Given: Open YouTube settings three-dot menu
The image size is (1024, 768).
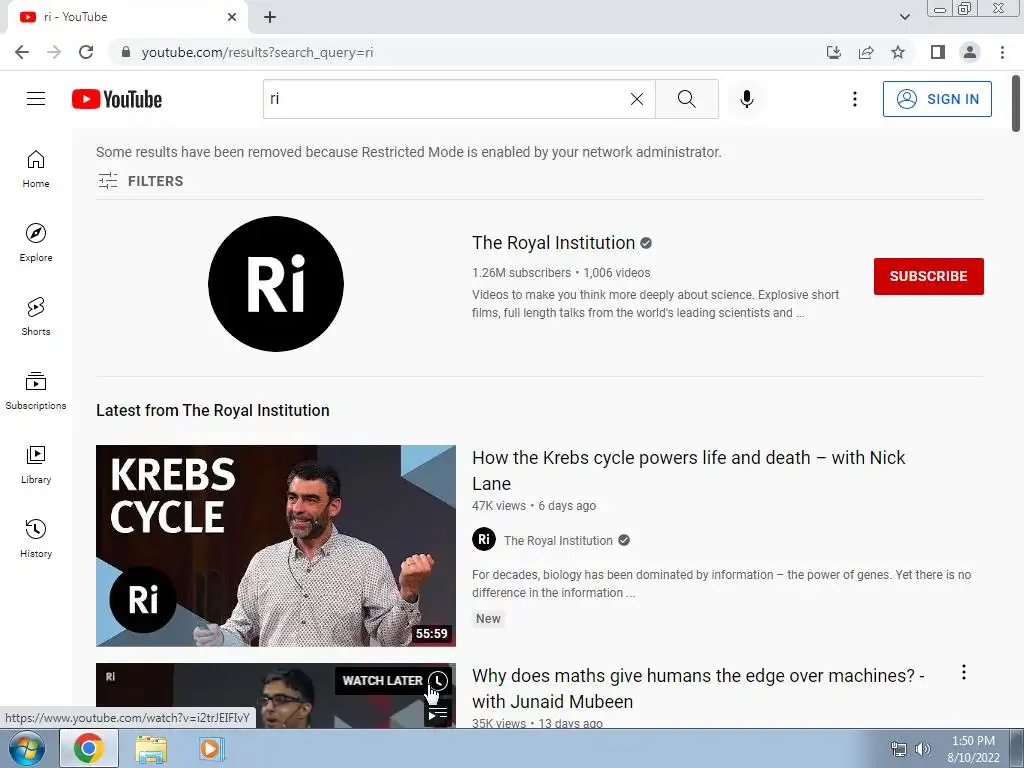Looking at the screenshot, I should tap(855, 99).
